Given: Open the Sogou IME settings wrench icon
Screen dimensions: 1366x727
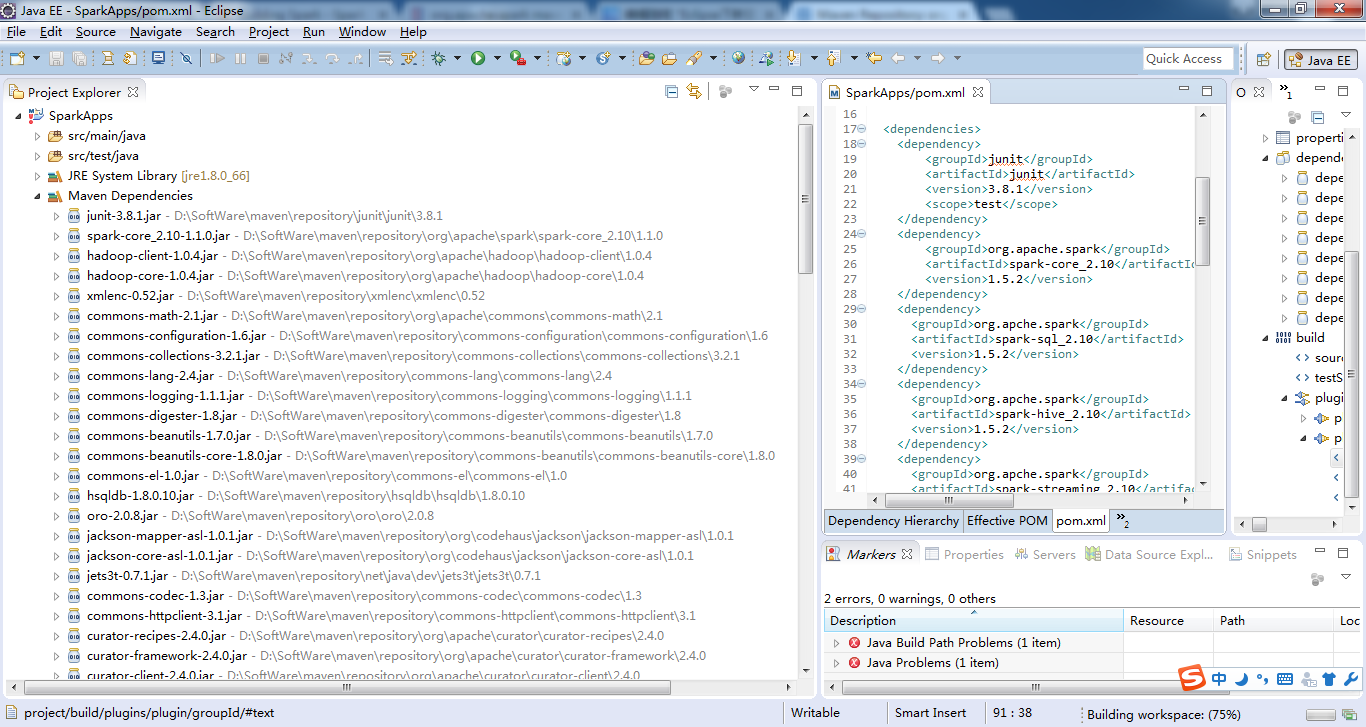Looking at the screenshot, I should coord(1351,679).
